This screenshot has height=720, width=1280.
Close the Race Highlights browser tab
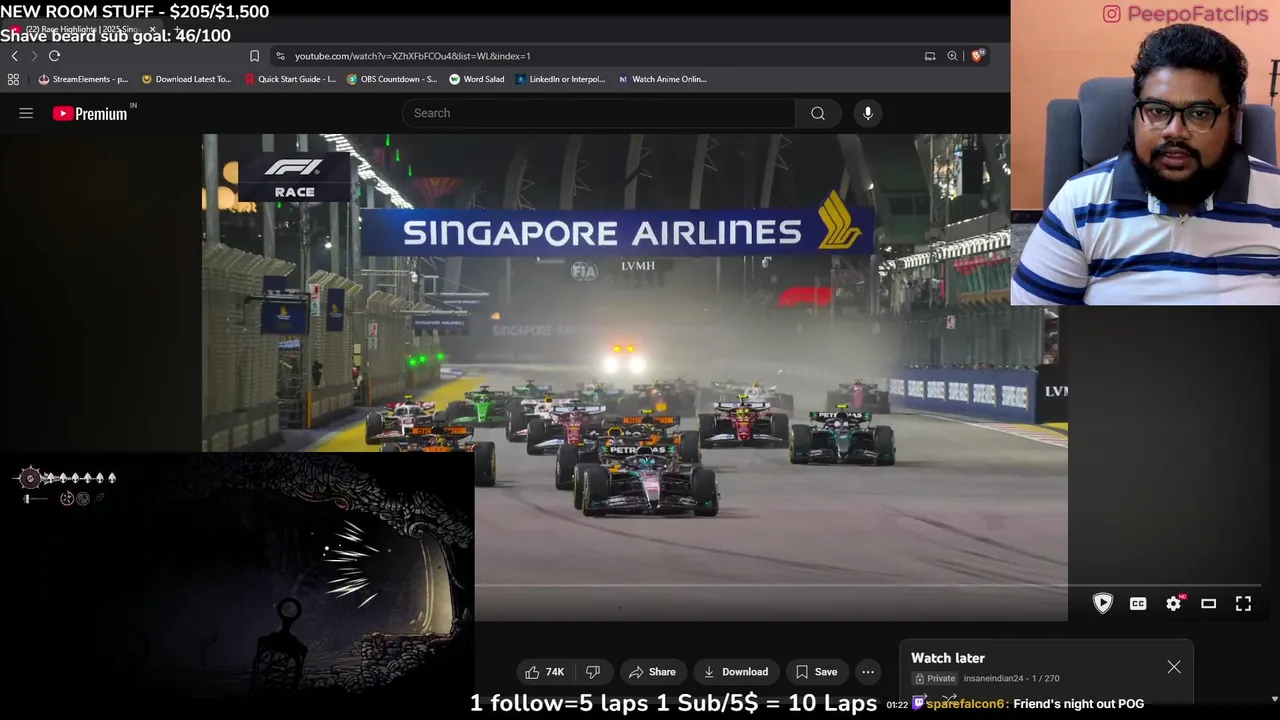point(152,30)
